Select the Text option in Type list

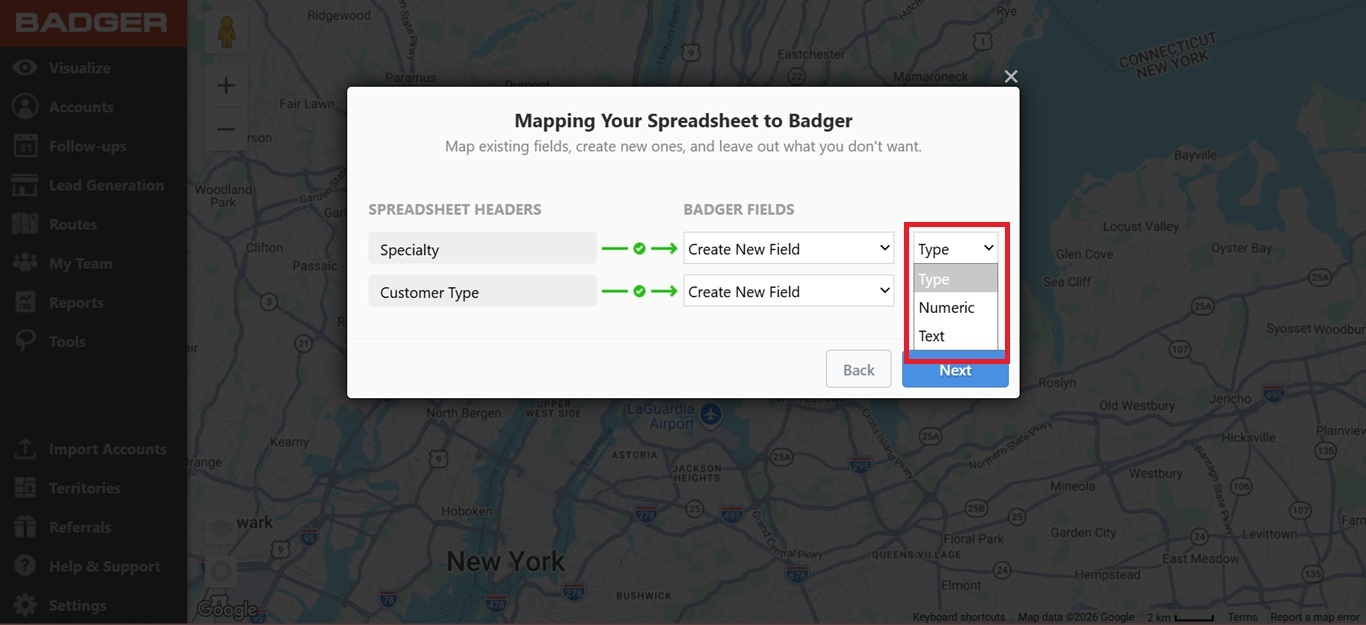coord(956,336)
